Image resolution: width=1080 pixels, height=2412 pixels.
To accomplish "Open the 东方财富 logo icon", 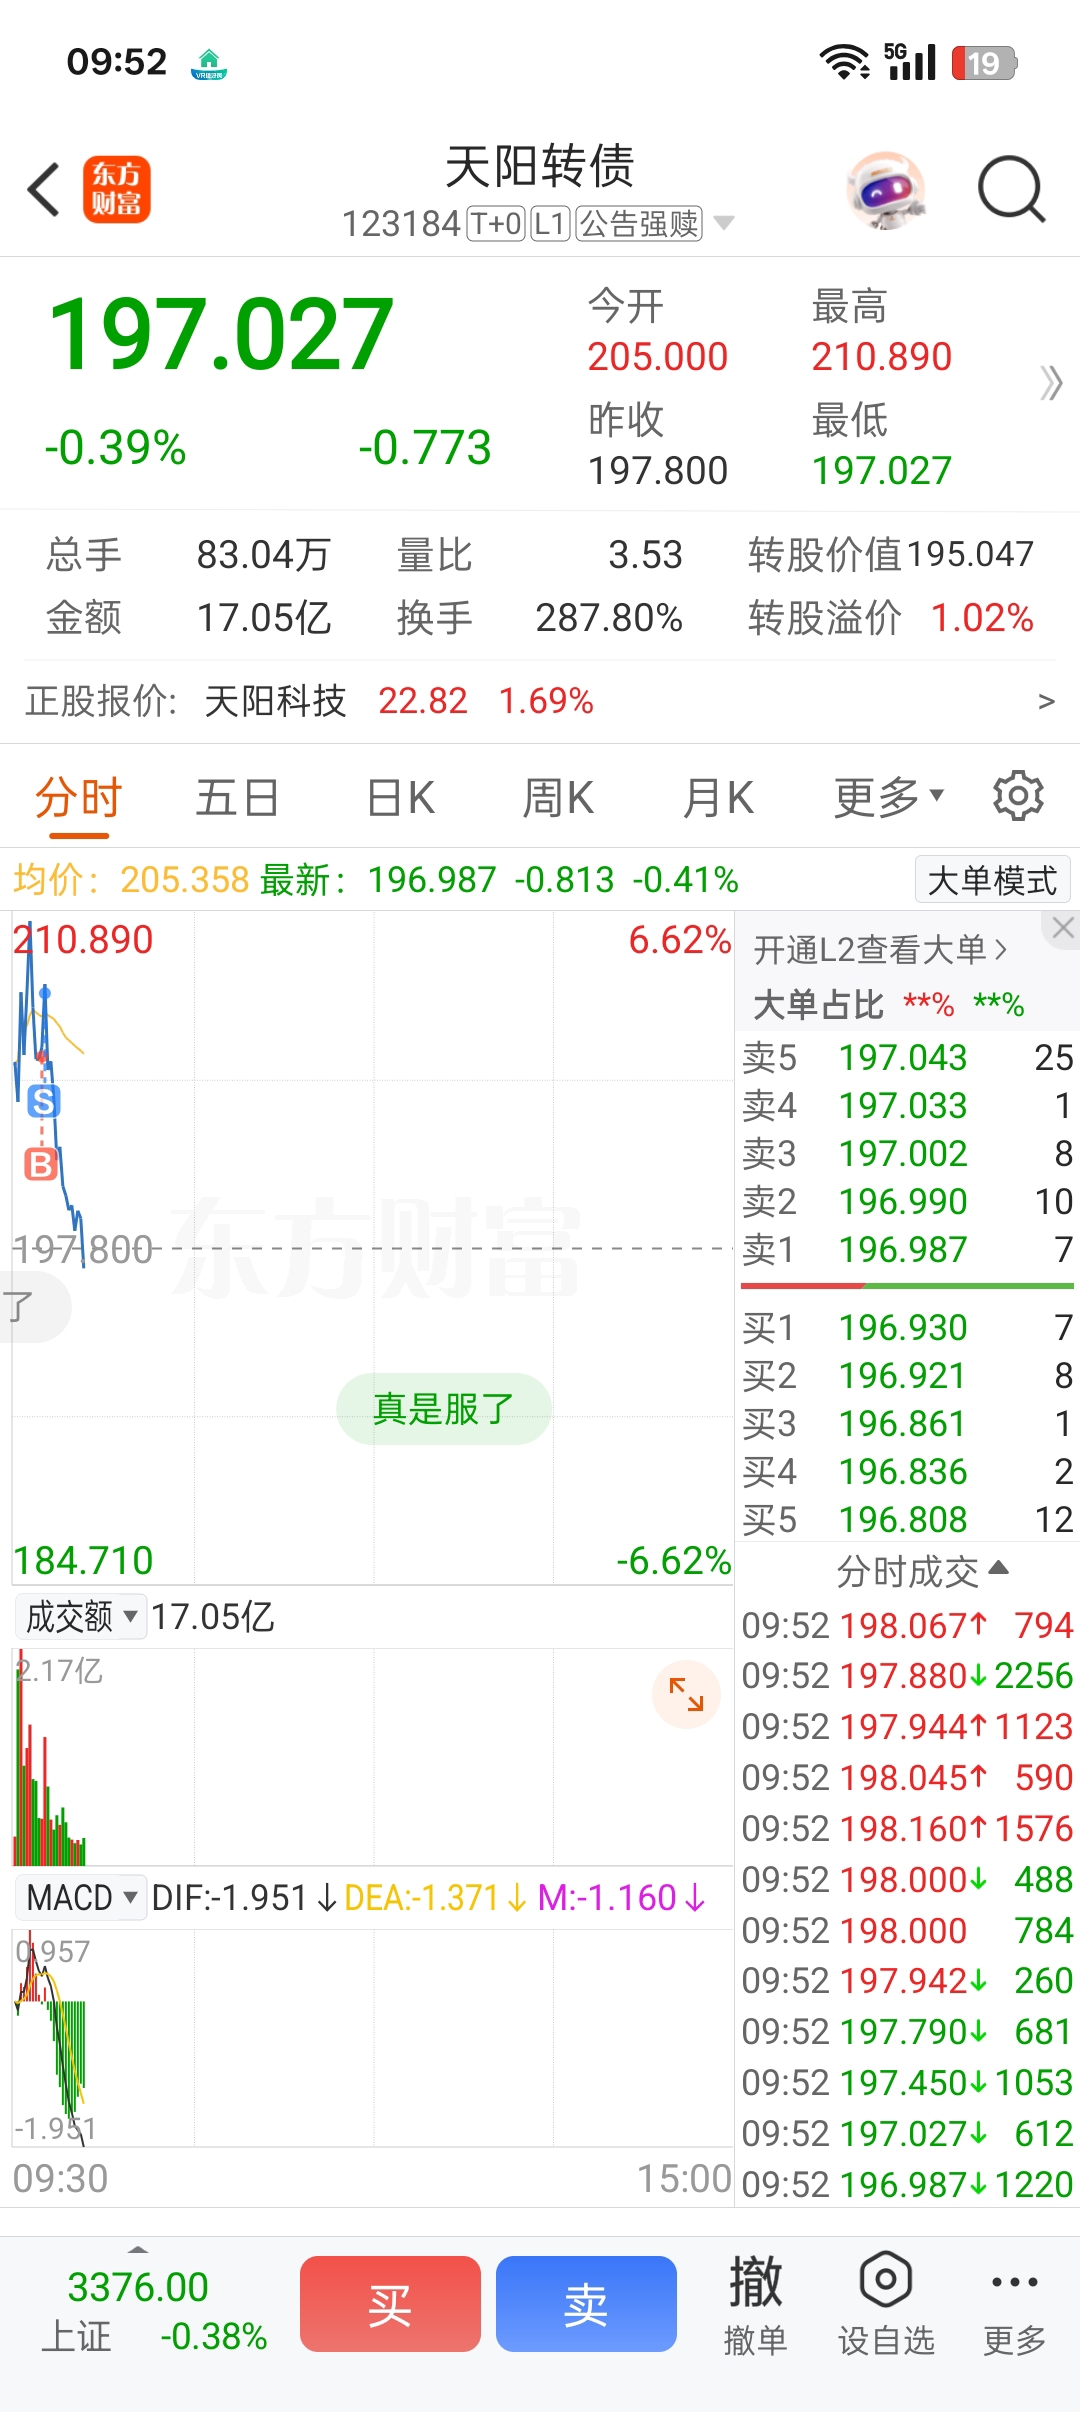I will coord(116,189).
